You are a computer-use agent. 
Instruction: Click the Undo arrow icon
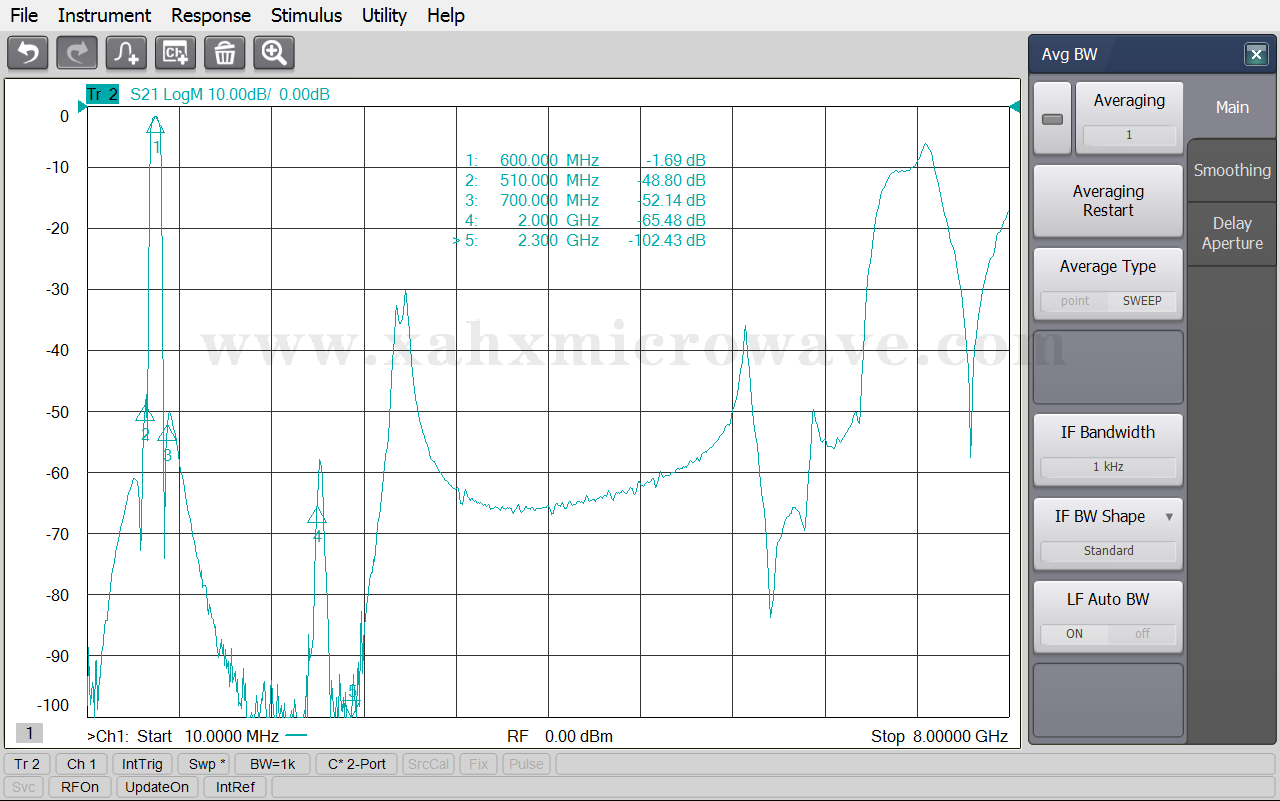click(28, 53)
